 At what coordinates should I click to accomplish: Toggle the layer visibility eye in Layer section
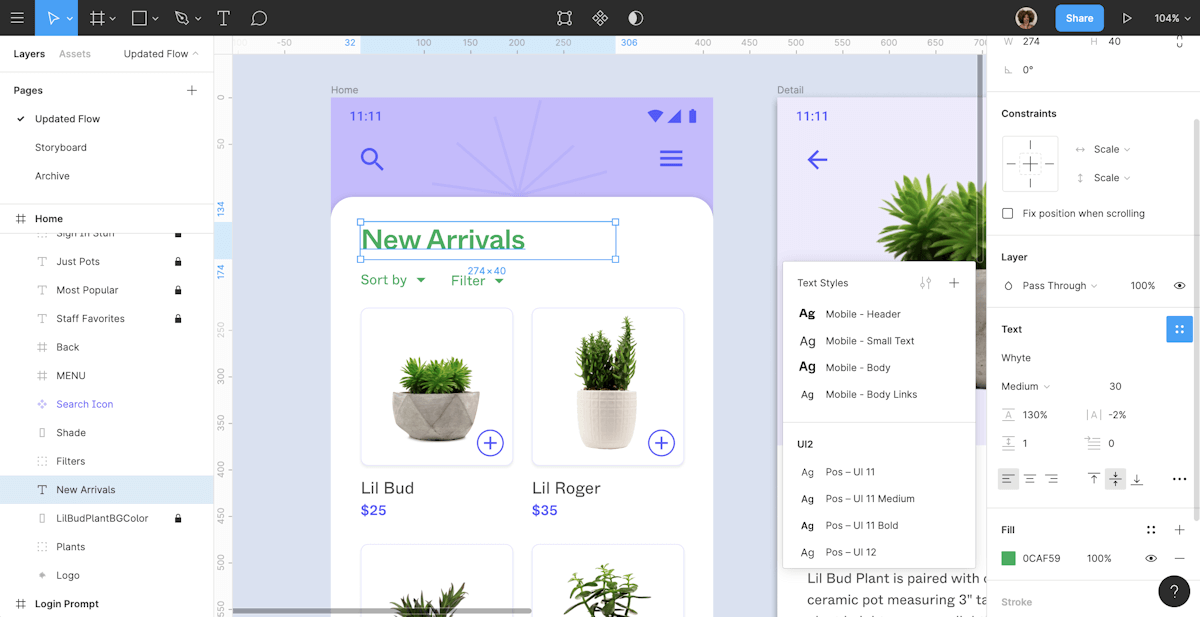click(x=1179, y=285)
